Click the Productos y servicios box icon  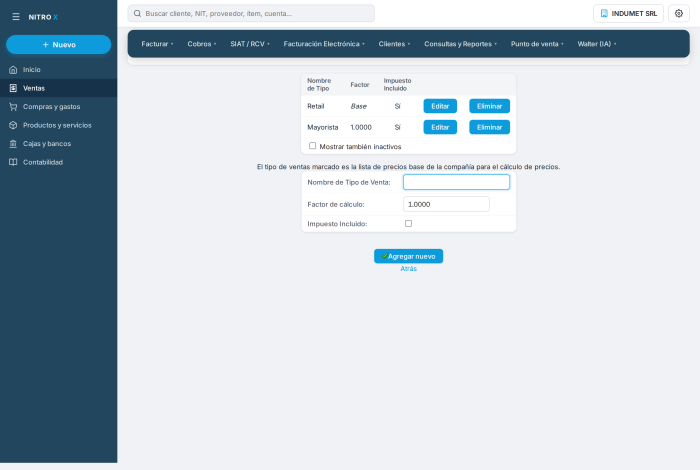click(13, 125)
